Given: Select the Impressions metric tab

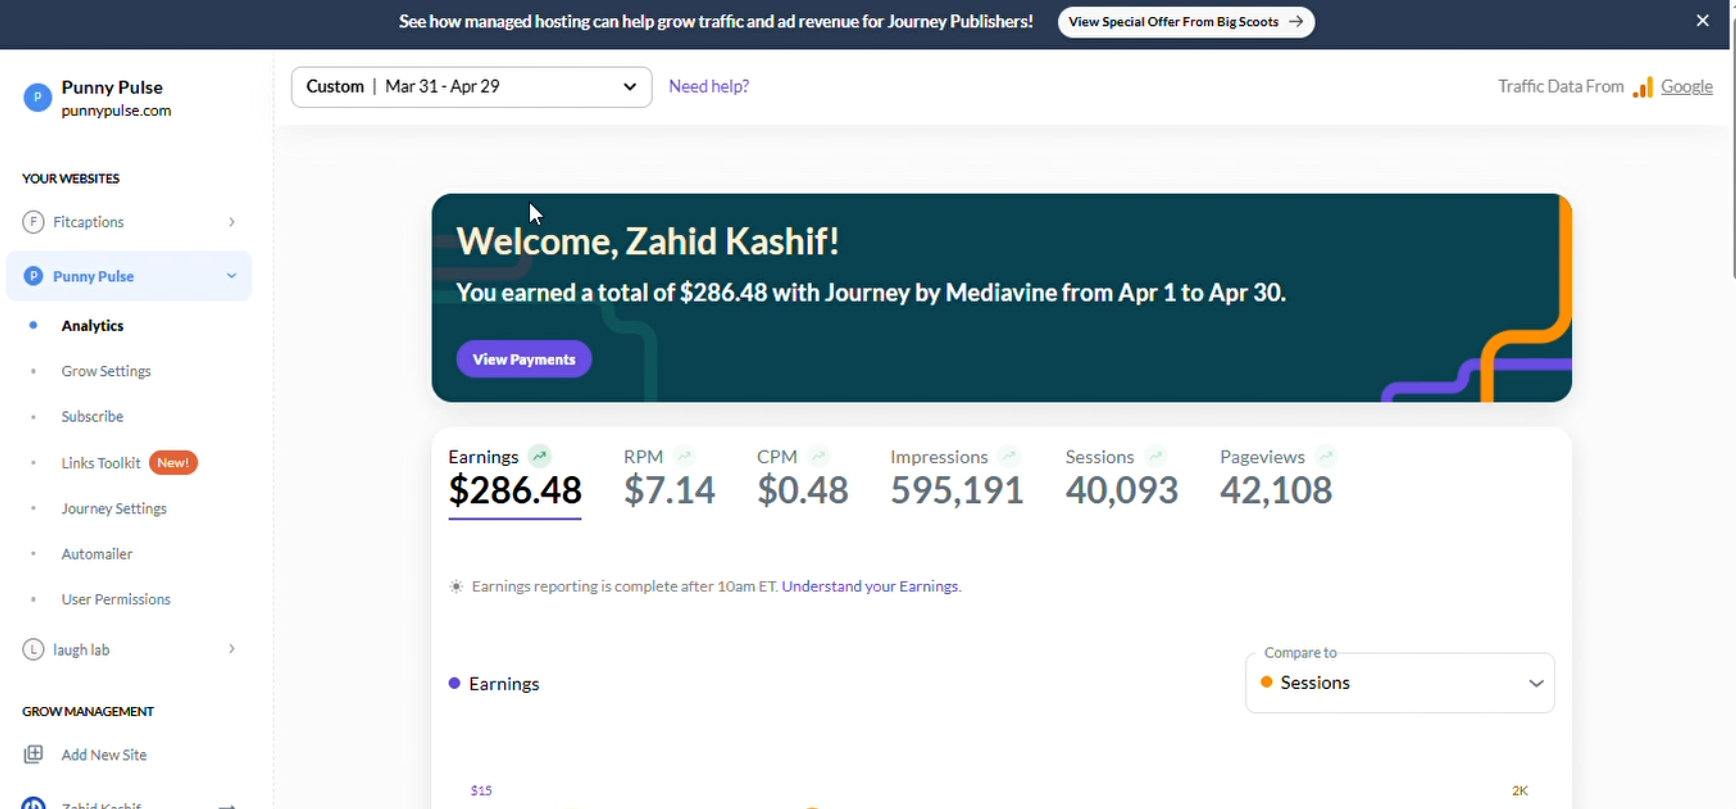Looking at the screenshot, I should [x=956, y=477].
